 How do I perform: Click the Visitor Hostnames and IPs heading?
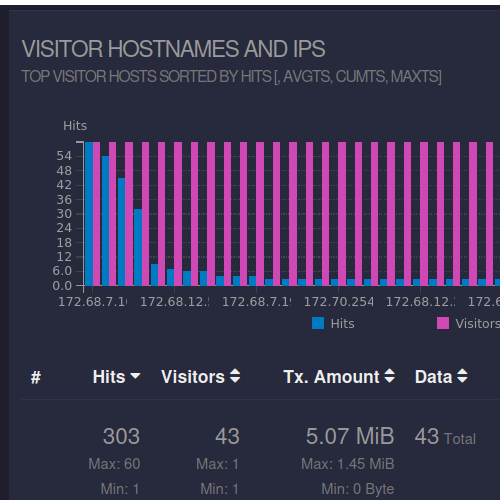coord(173,49)
